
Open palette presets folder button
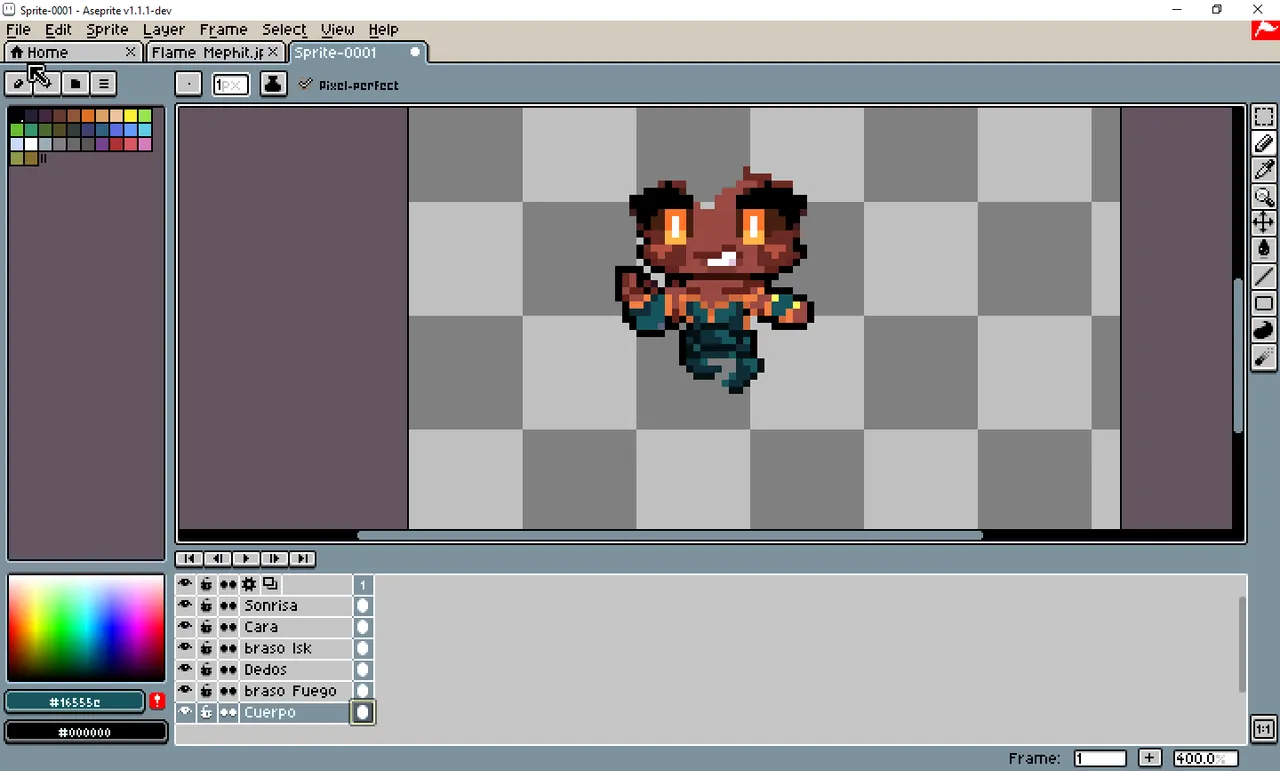tap(75, 83)
